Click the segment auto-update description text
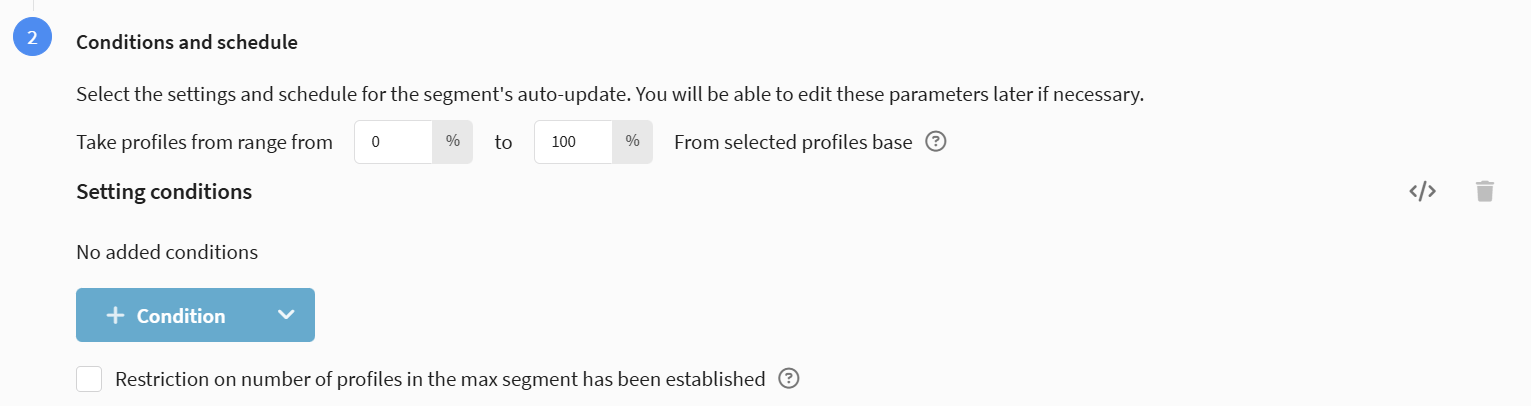 coord(609,96)
